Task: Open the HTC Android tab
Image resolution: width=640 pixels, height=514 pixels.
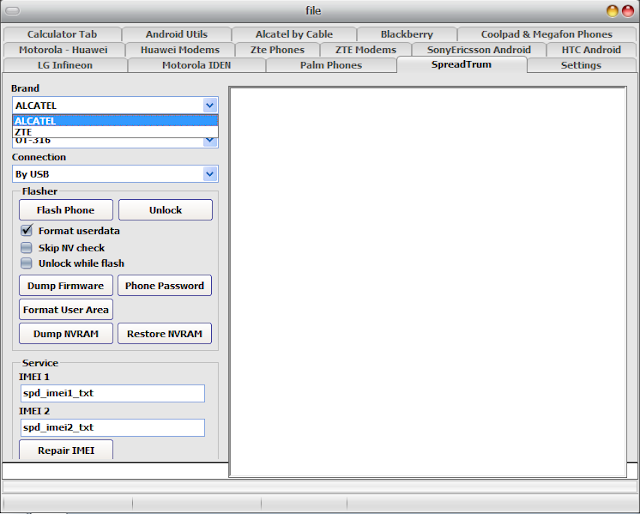Action: 591,50
